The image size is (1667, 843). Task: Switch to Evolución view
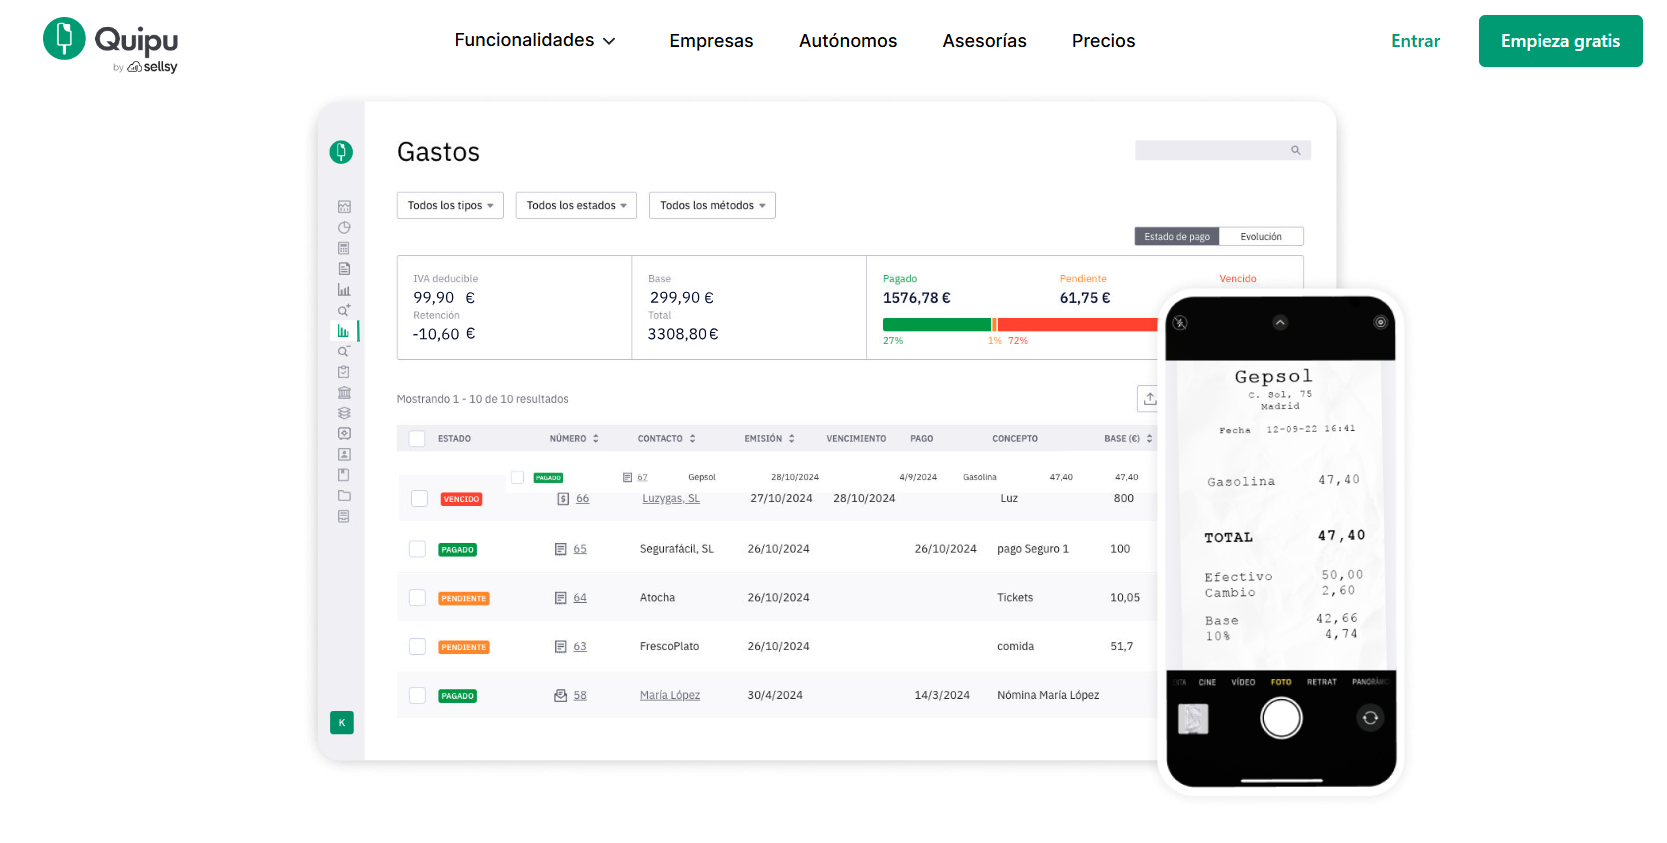[x=1261, y=237]
